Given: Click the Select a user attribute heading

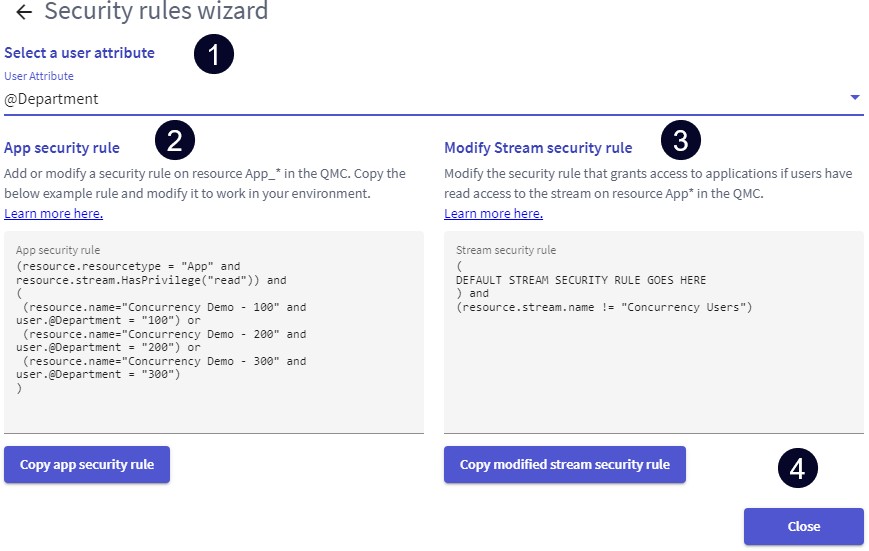Looking at the screenshot, I should (x=79, y=53).
